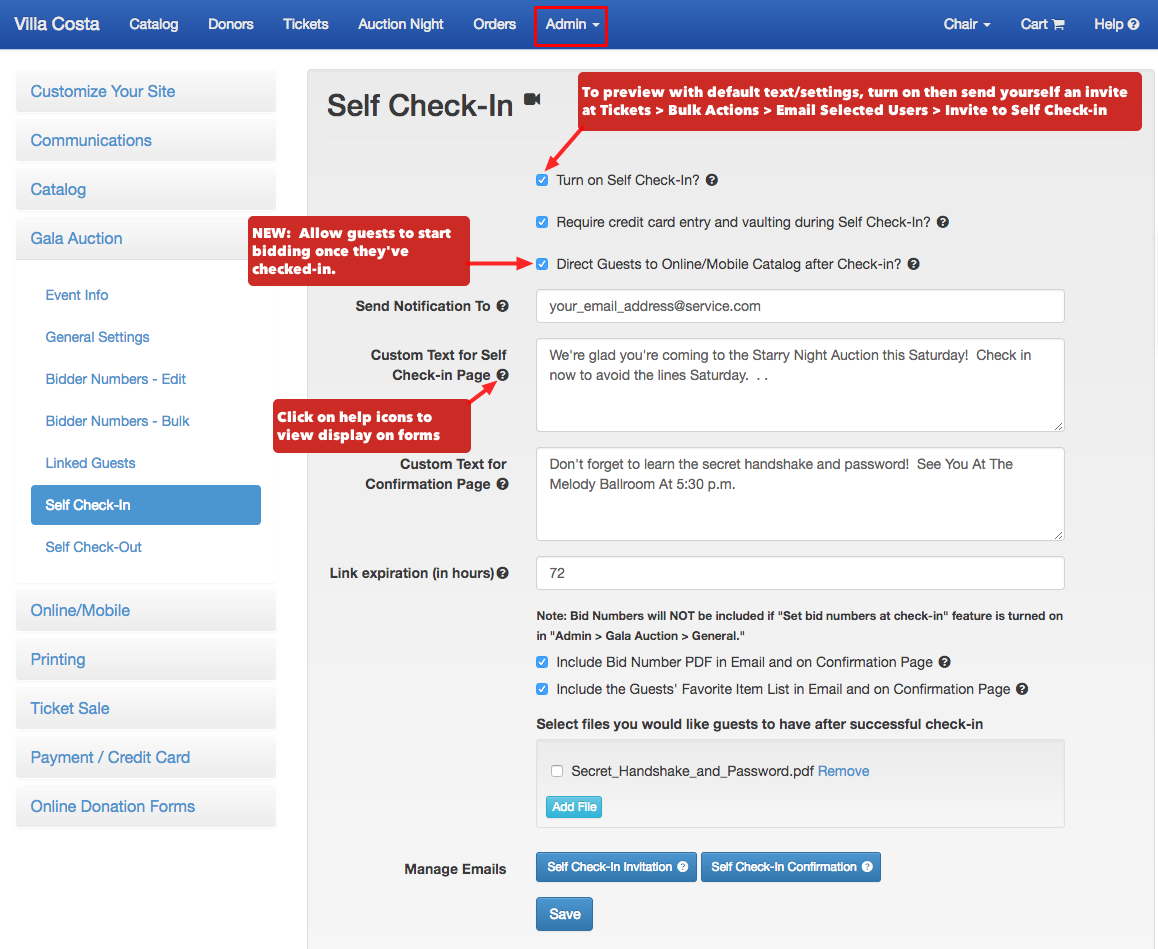Open the Admin dropdown menu

point(572,24)
